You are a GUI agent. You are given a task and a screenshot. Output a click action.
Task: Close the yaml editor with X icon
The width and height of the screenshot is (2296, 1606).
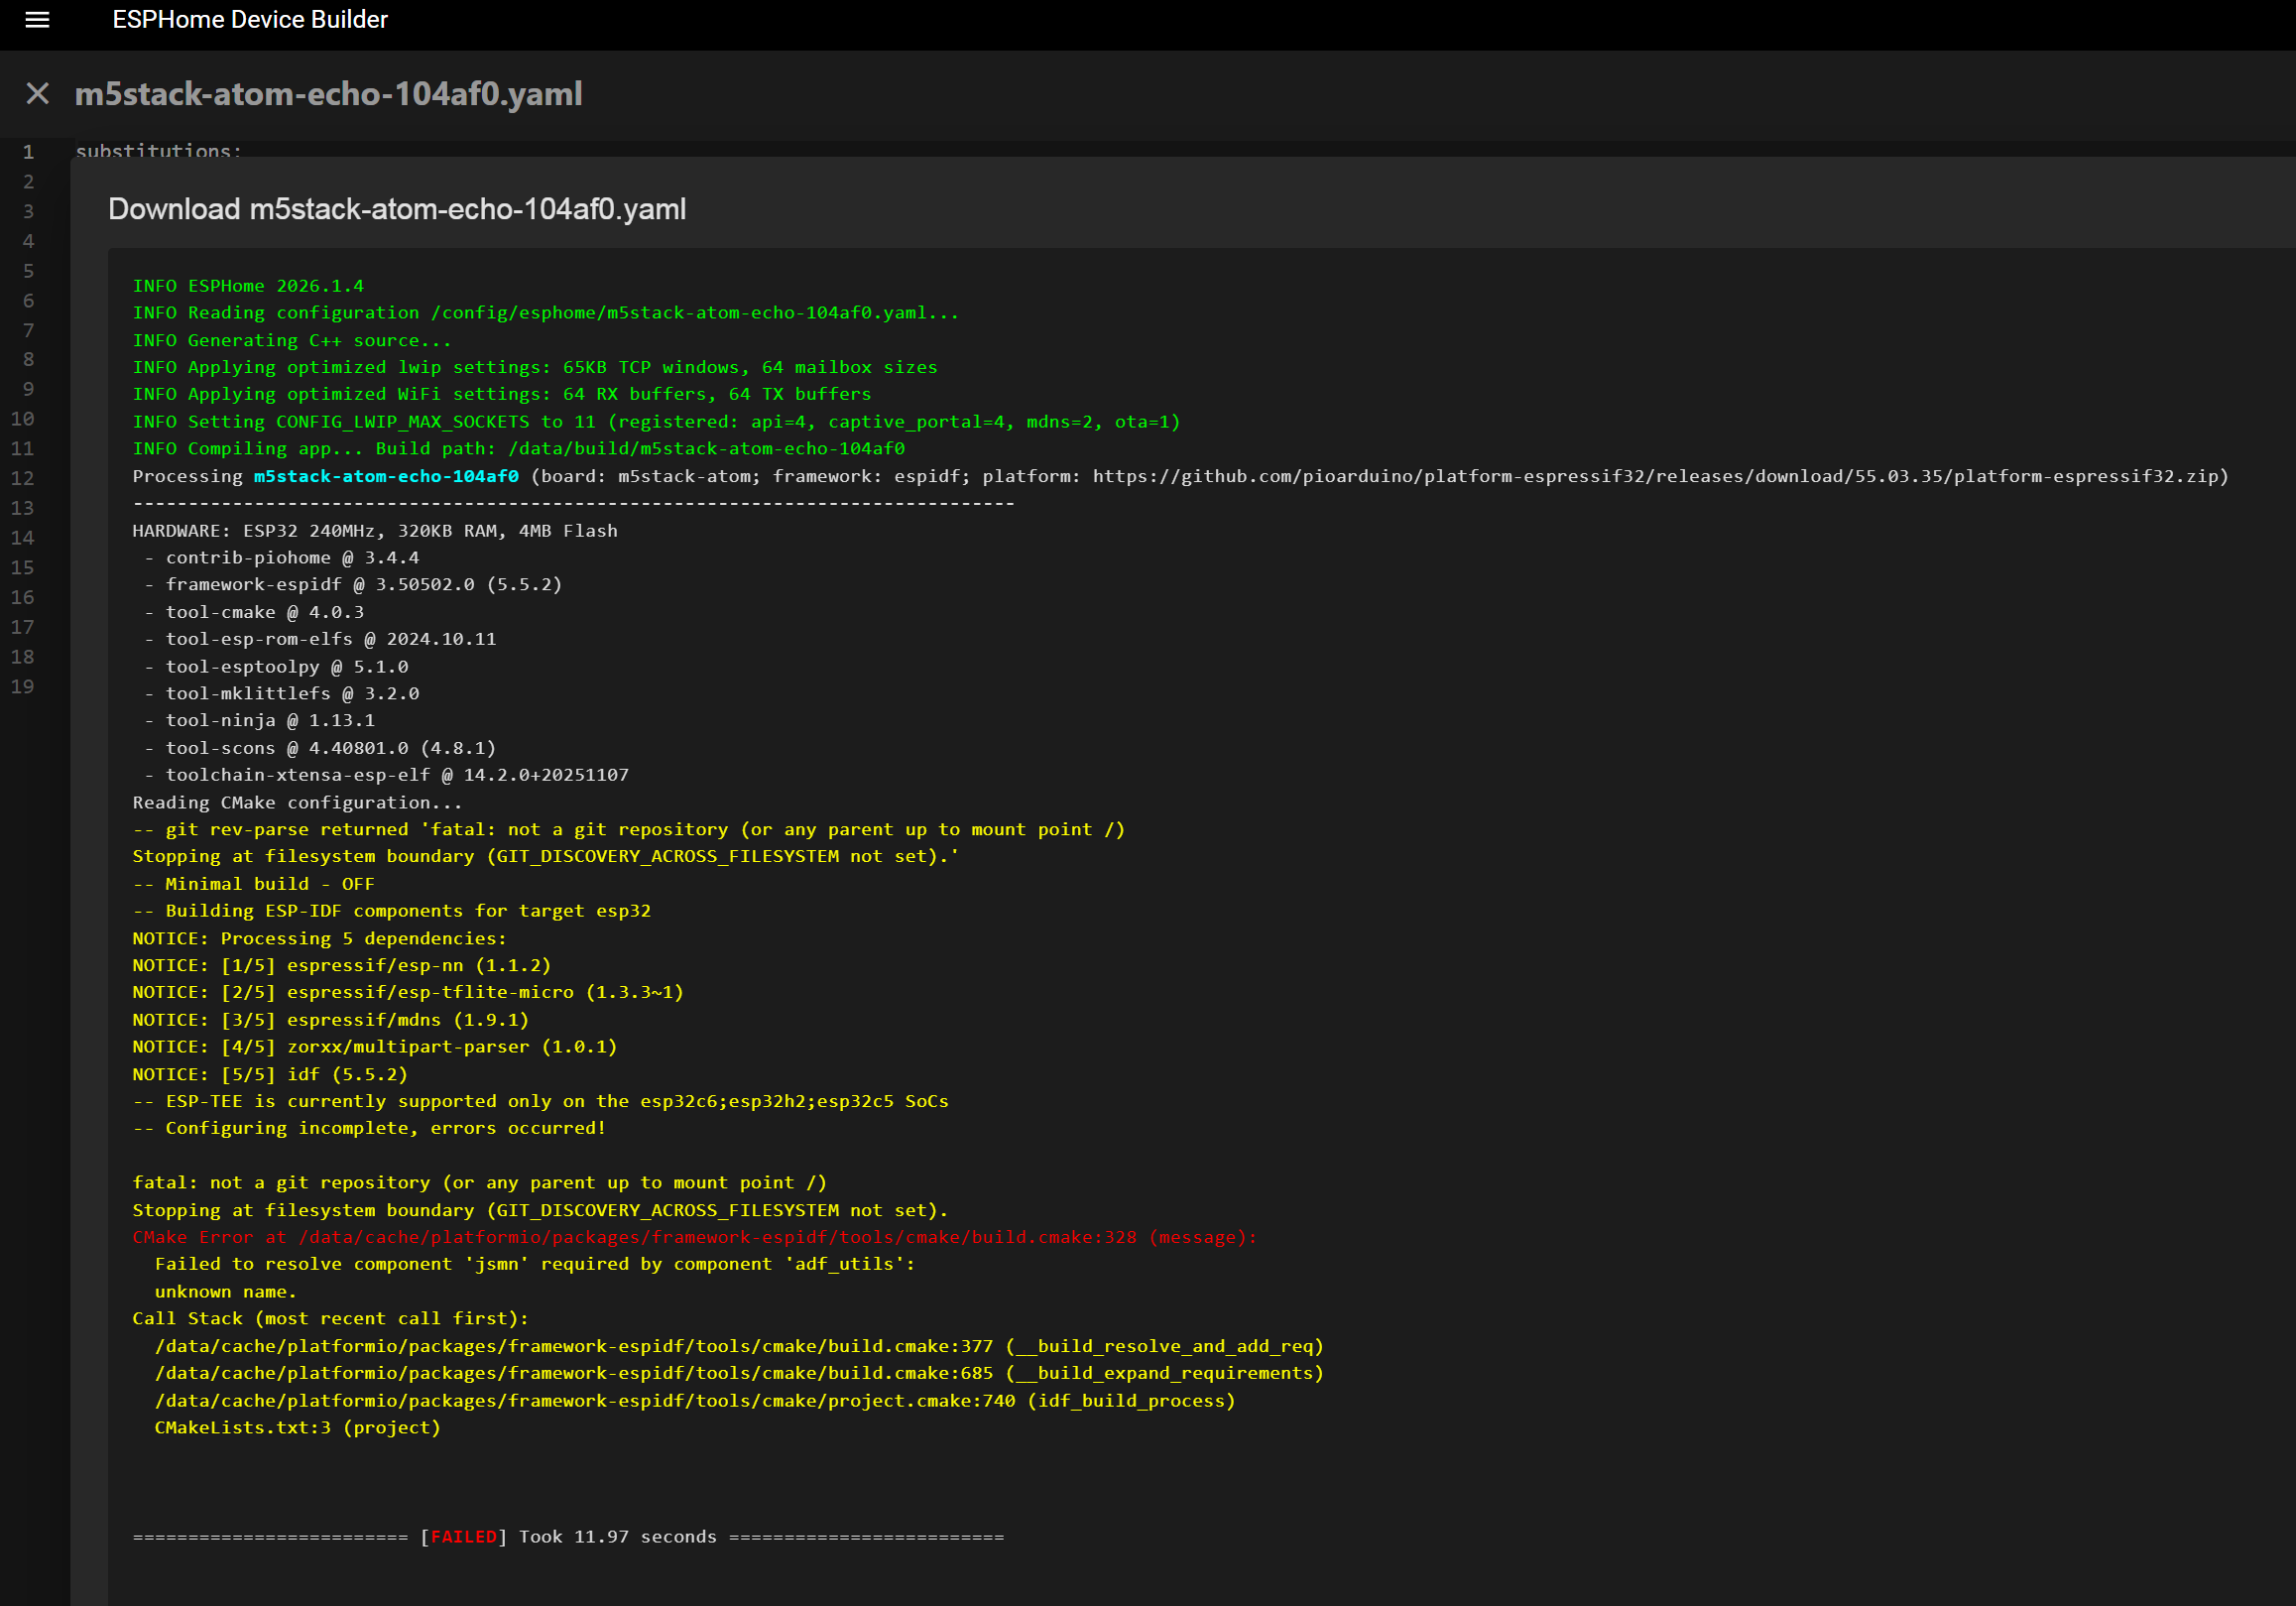(x=37, y=94)
